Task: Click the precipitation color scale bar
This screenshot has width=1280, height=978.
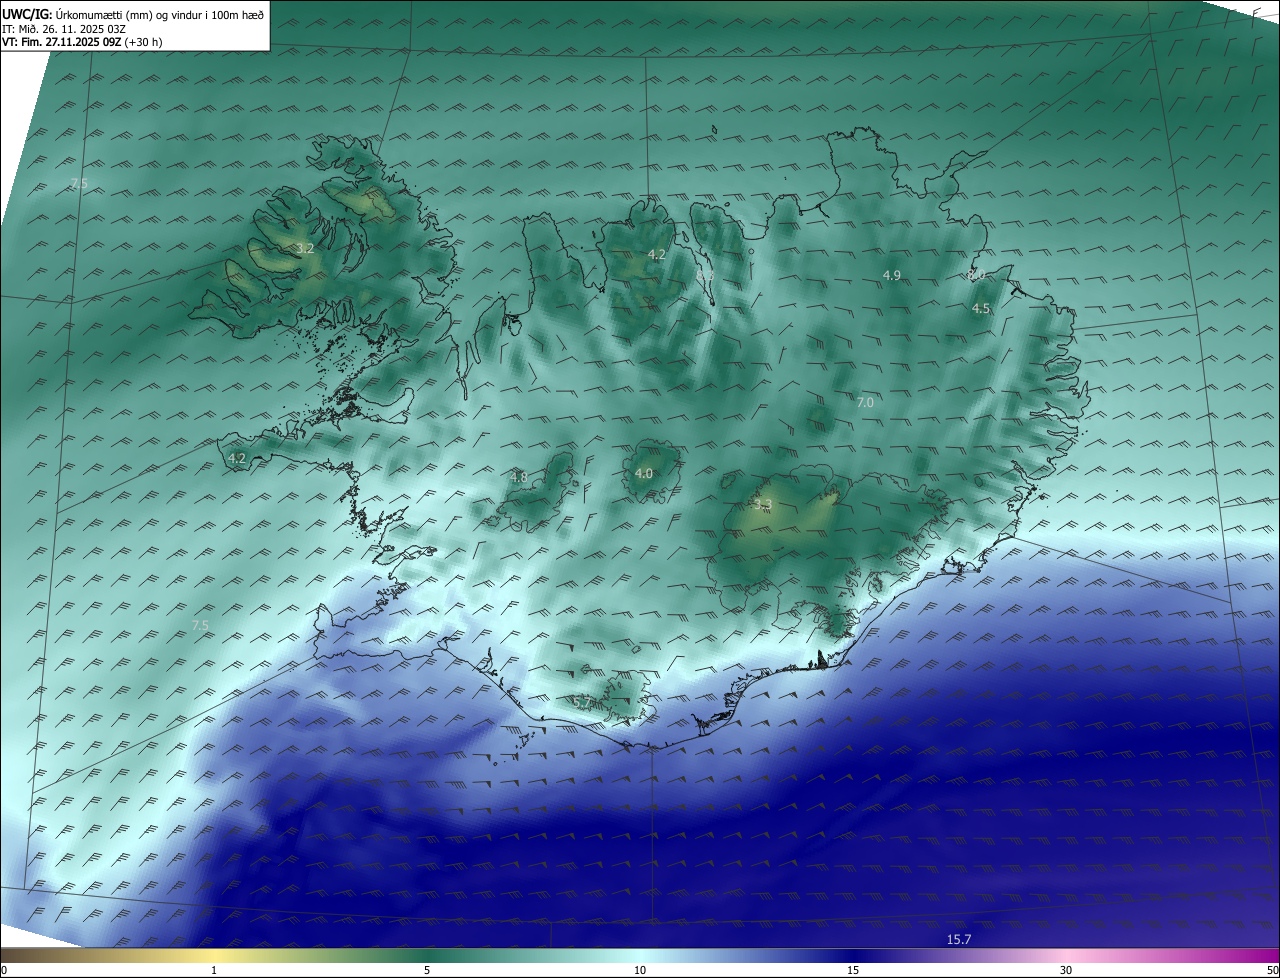Action: pos(640,955)
